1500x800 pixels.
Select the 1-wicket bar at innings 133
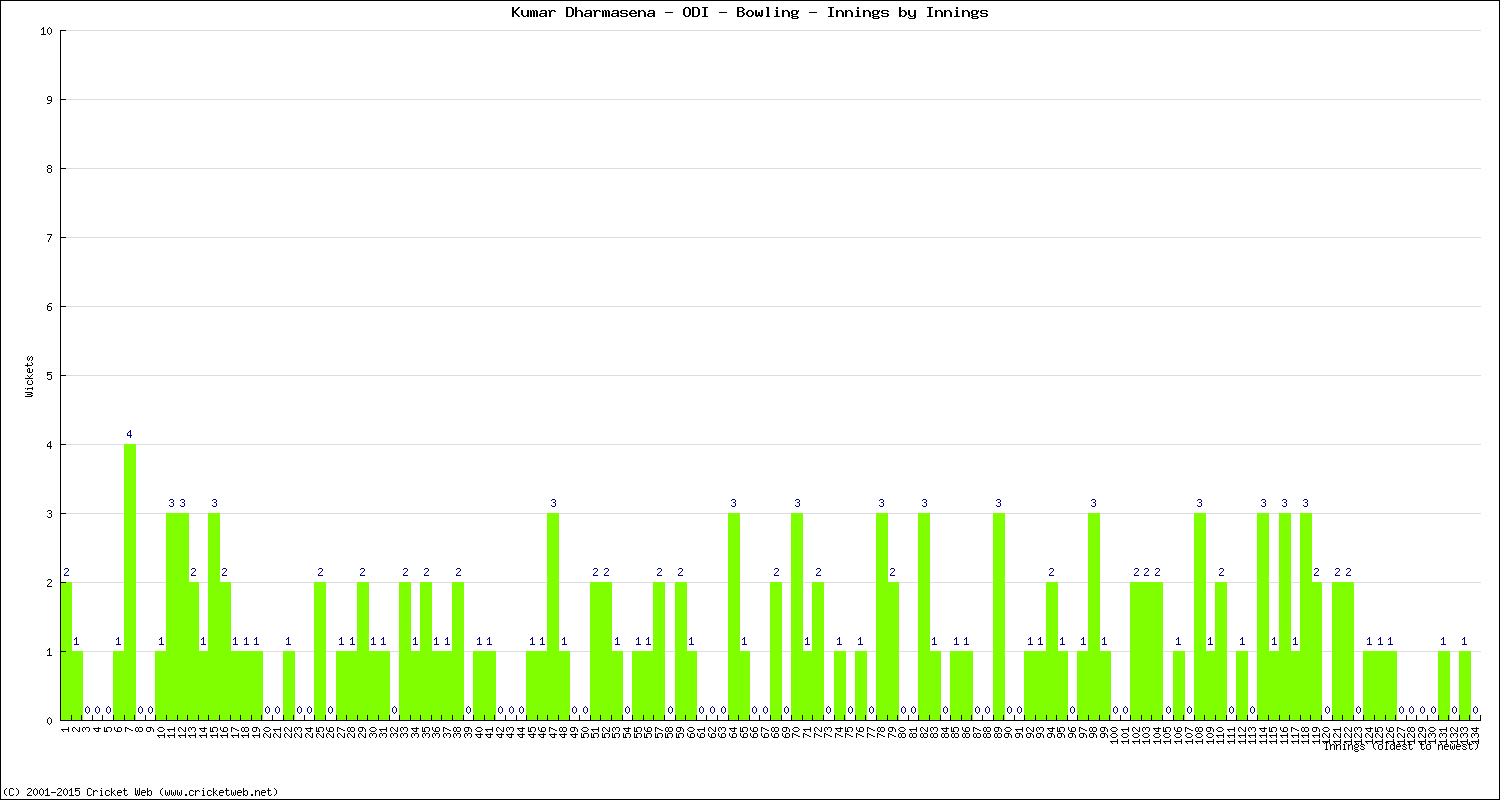[x=1465, y=686]
